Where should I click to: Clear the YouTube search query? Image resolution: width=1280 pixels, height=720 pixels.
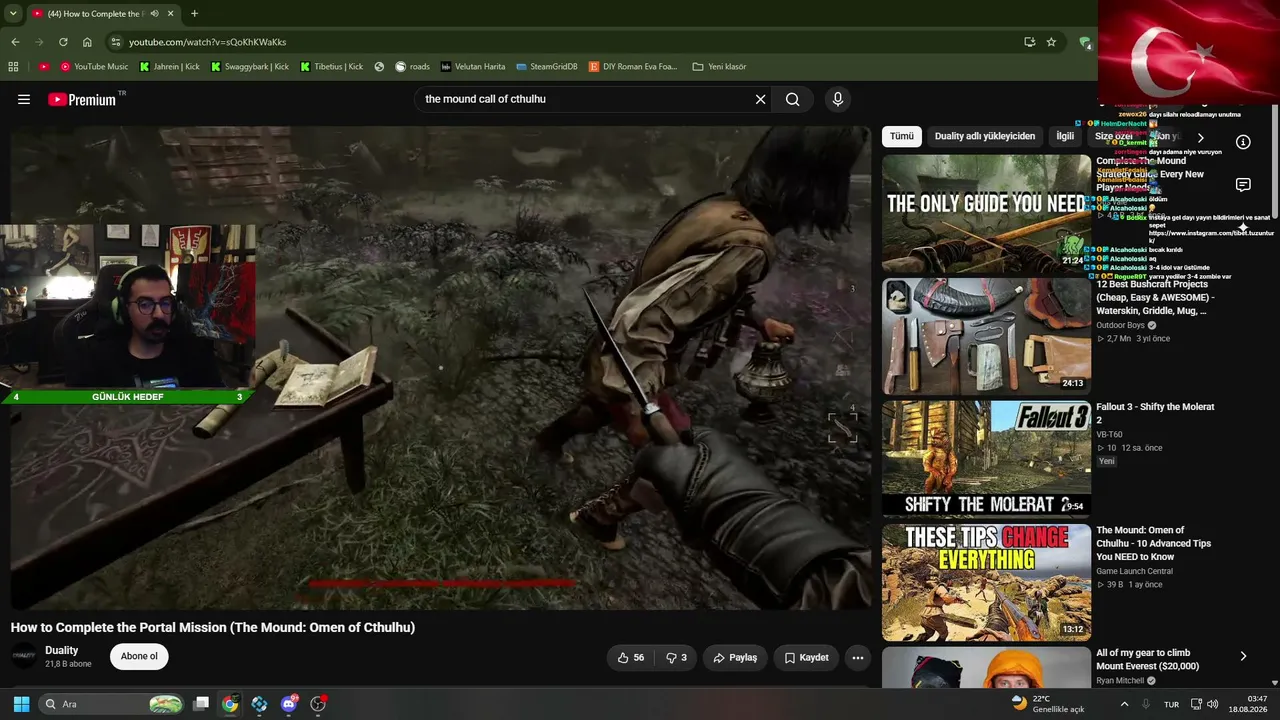760,99
